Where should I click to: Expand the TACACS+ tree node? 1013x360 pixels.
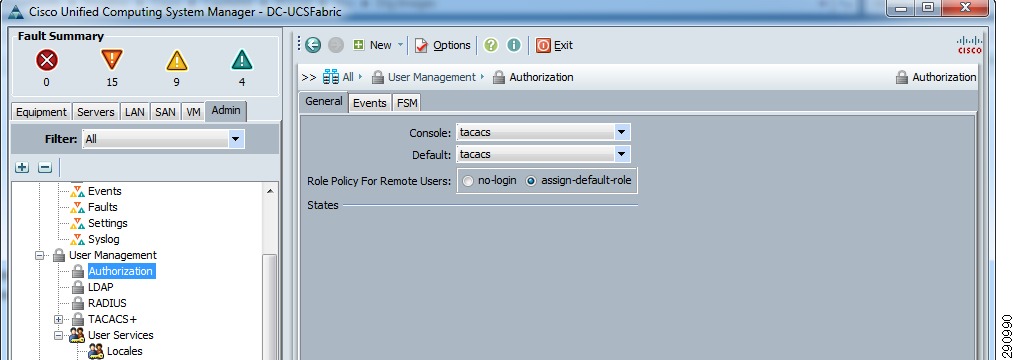click(58, 319)
